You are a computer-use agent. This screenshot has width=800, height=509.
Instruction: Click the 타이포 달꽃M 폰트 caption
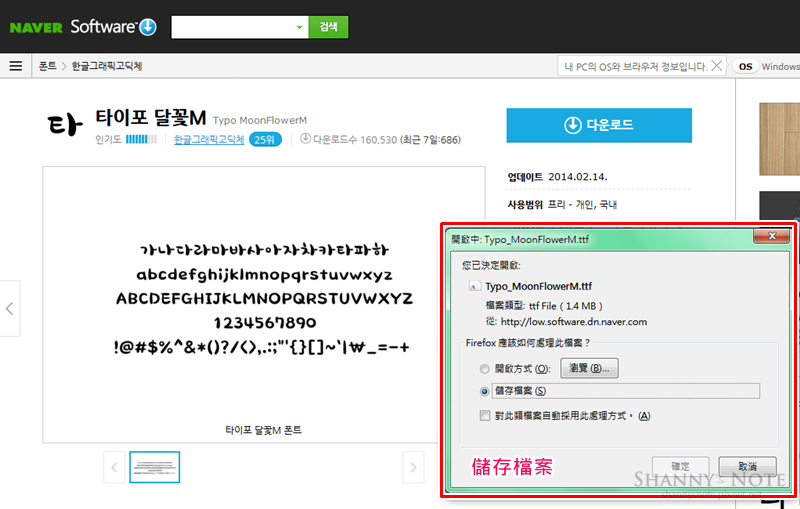pyautogui.click(x=263, y=430)
